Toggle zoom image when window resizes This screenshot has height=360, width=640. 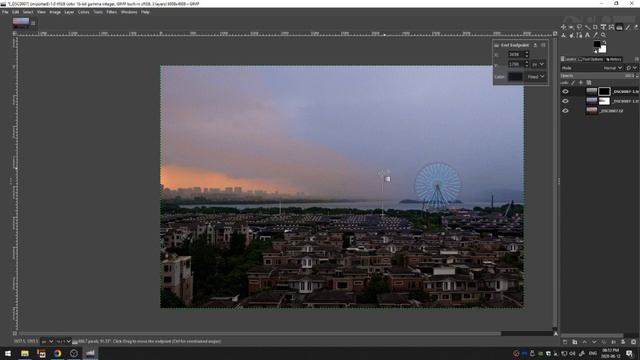pyautogui.click(x=555, y=33)
